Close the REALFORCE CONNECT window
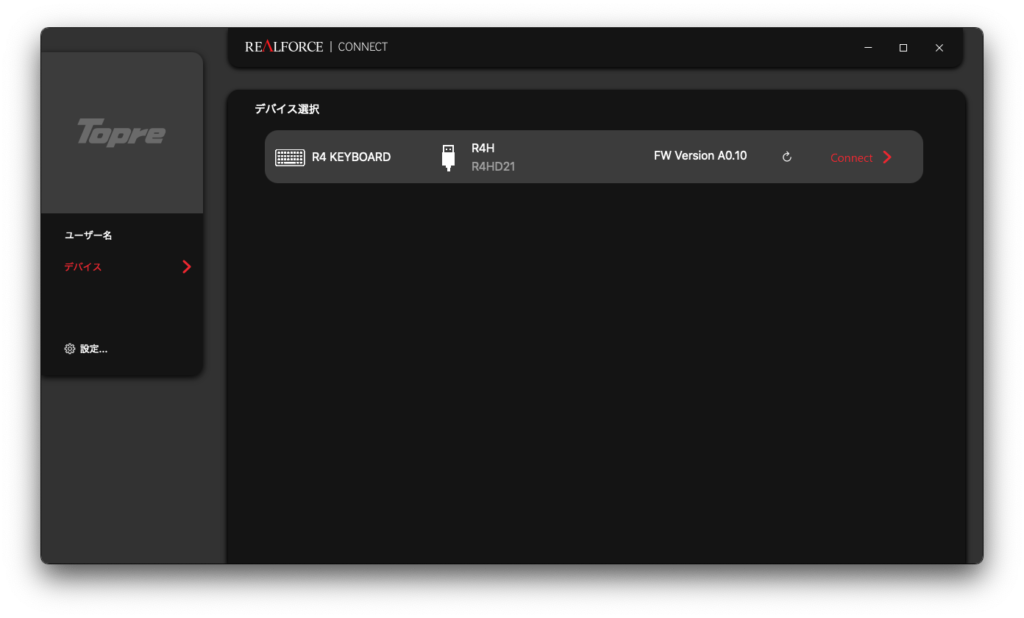 tap(939, 47)
